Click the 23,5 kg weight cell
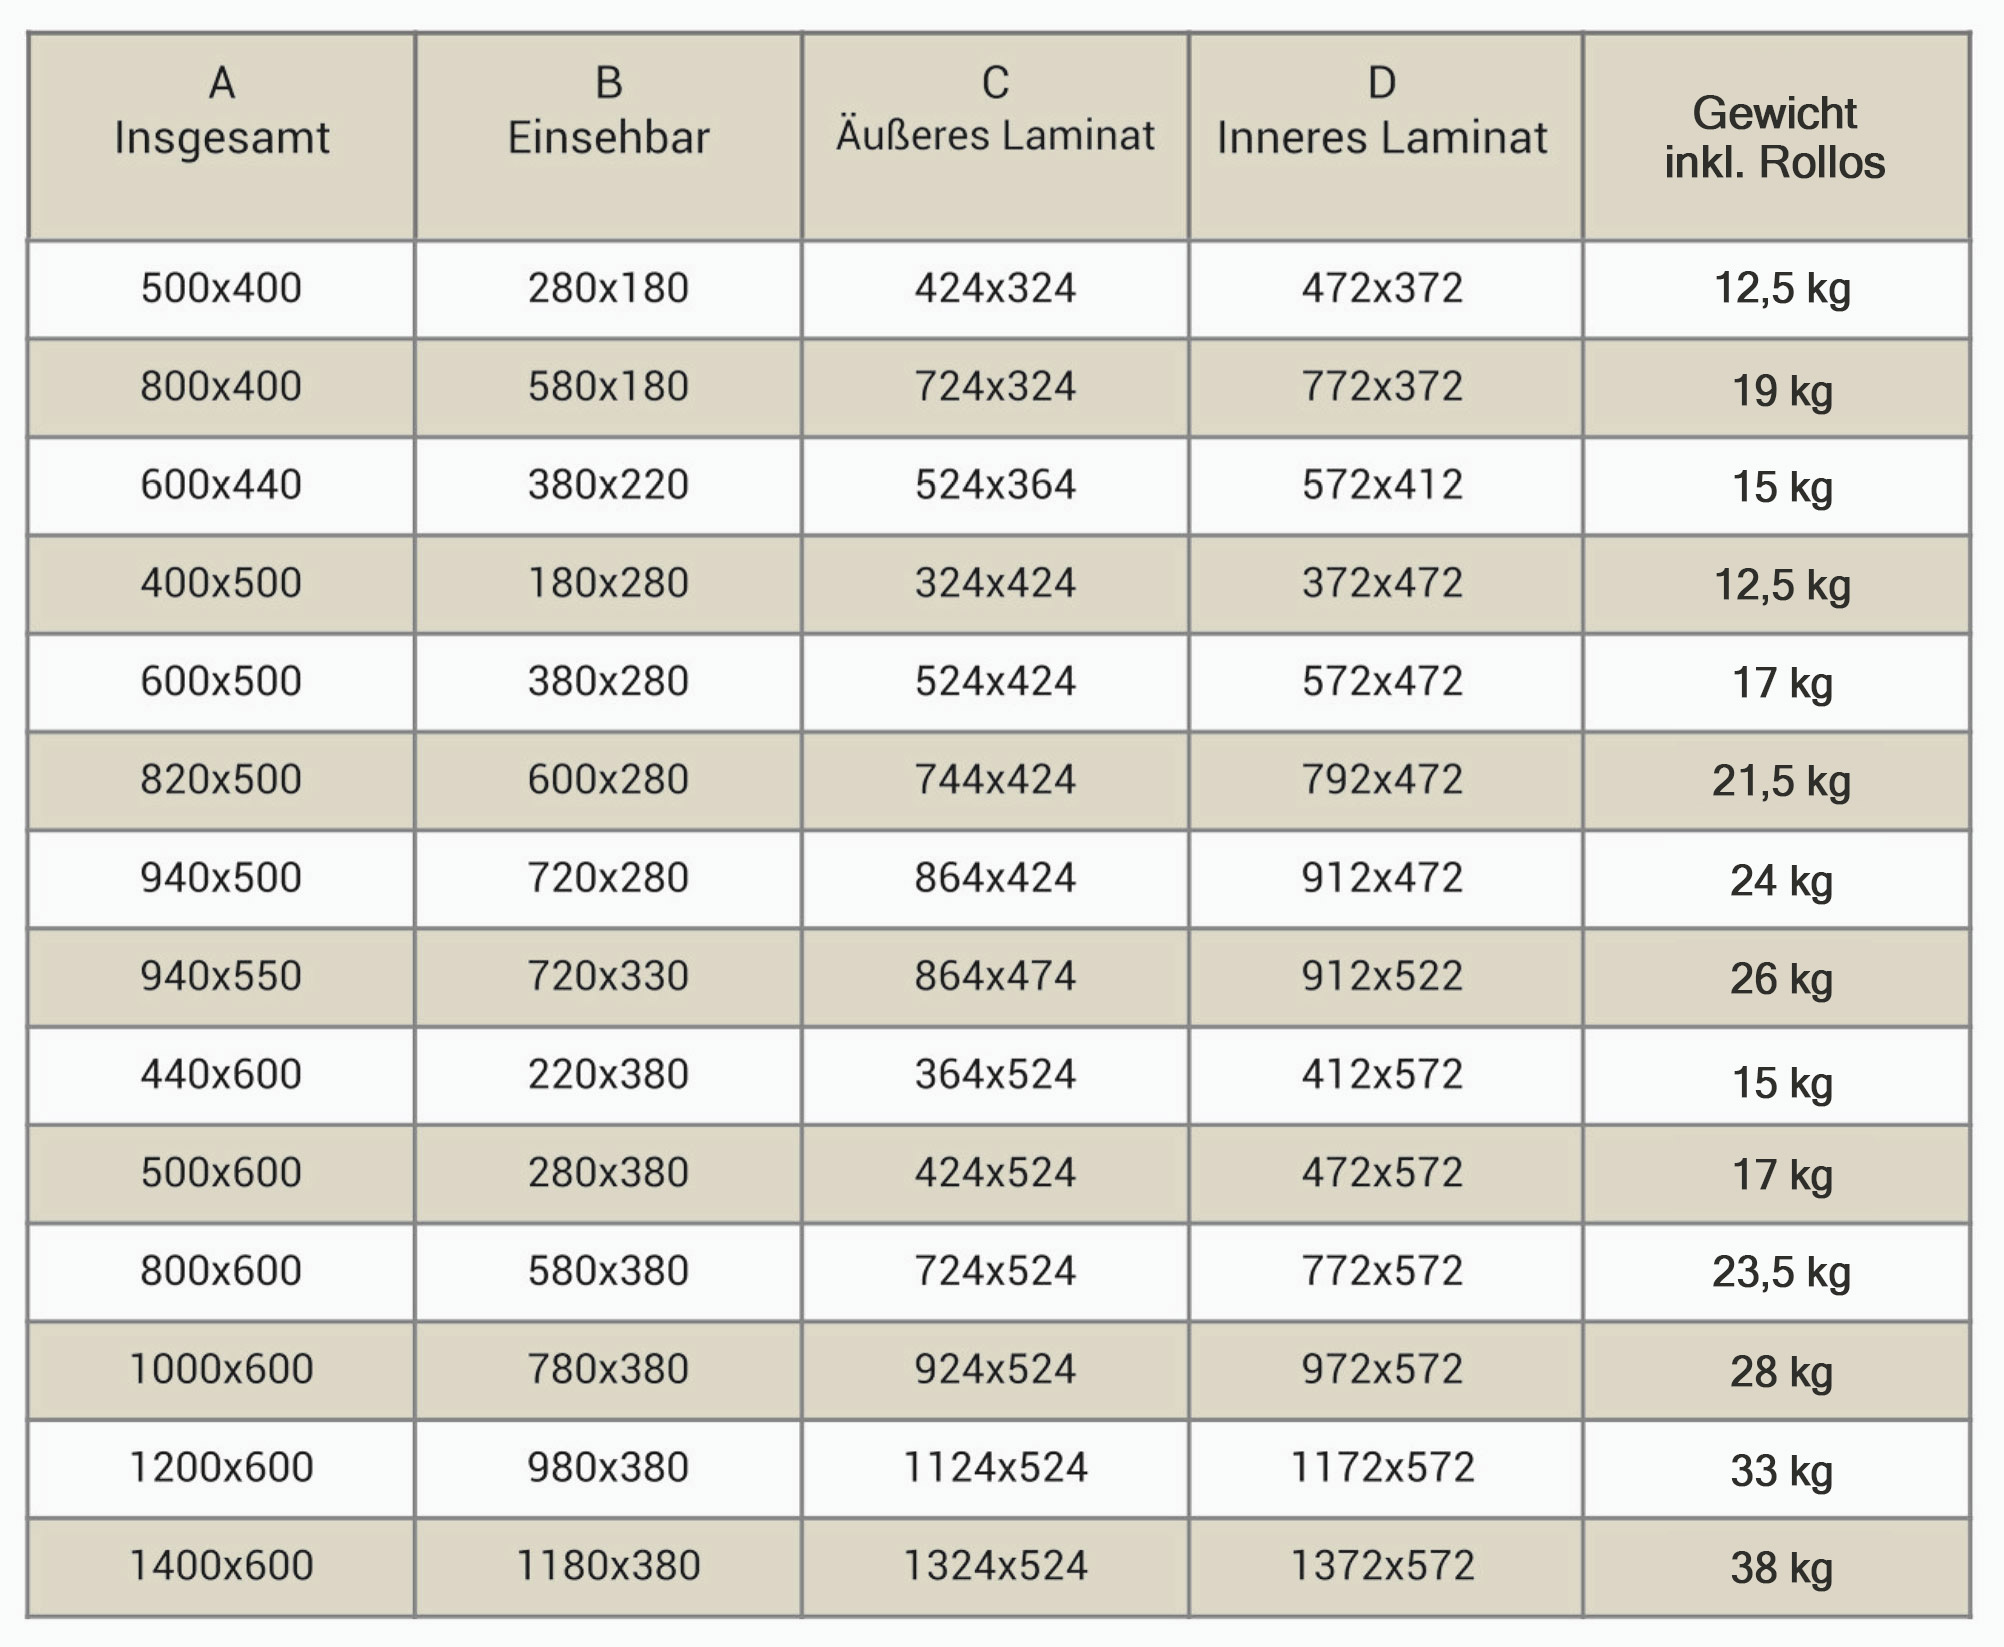2004x1647 pixels. coord(1776,1272)
